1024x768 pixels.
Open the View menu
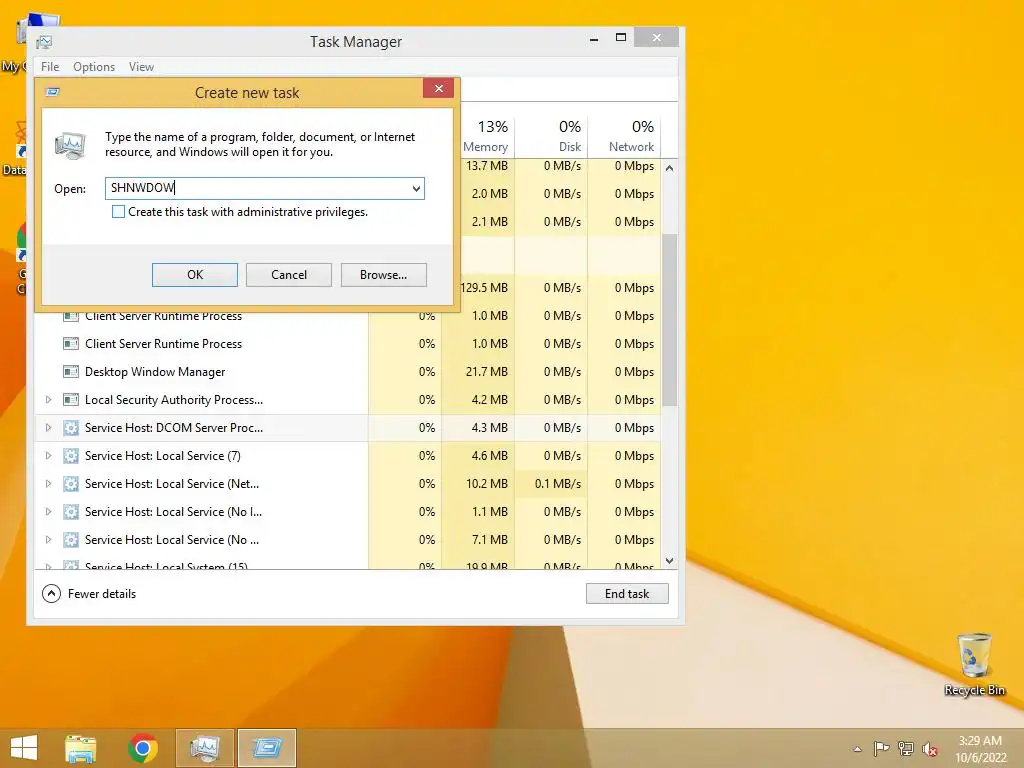[141, 67]
